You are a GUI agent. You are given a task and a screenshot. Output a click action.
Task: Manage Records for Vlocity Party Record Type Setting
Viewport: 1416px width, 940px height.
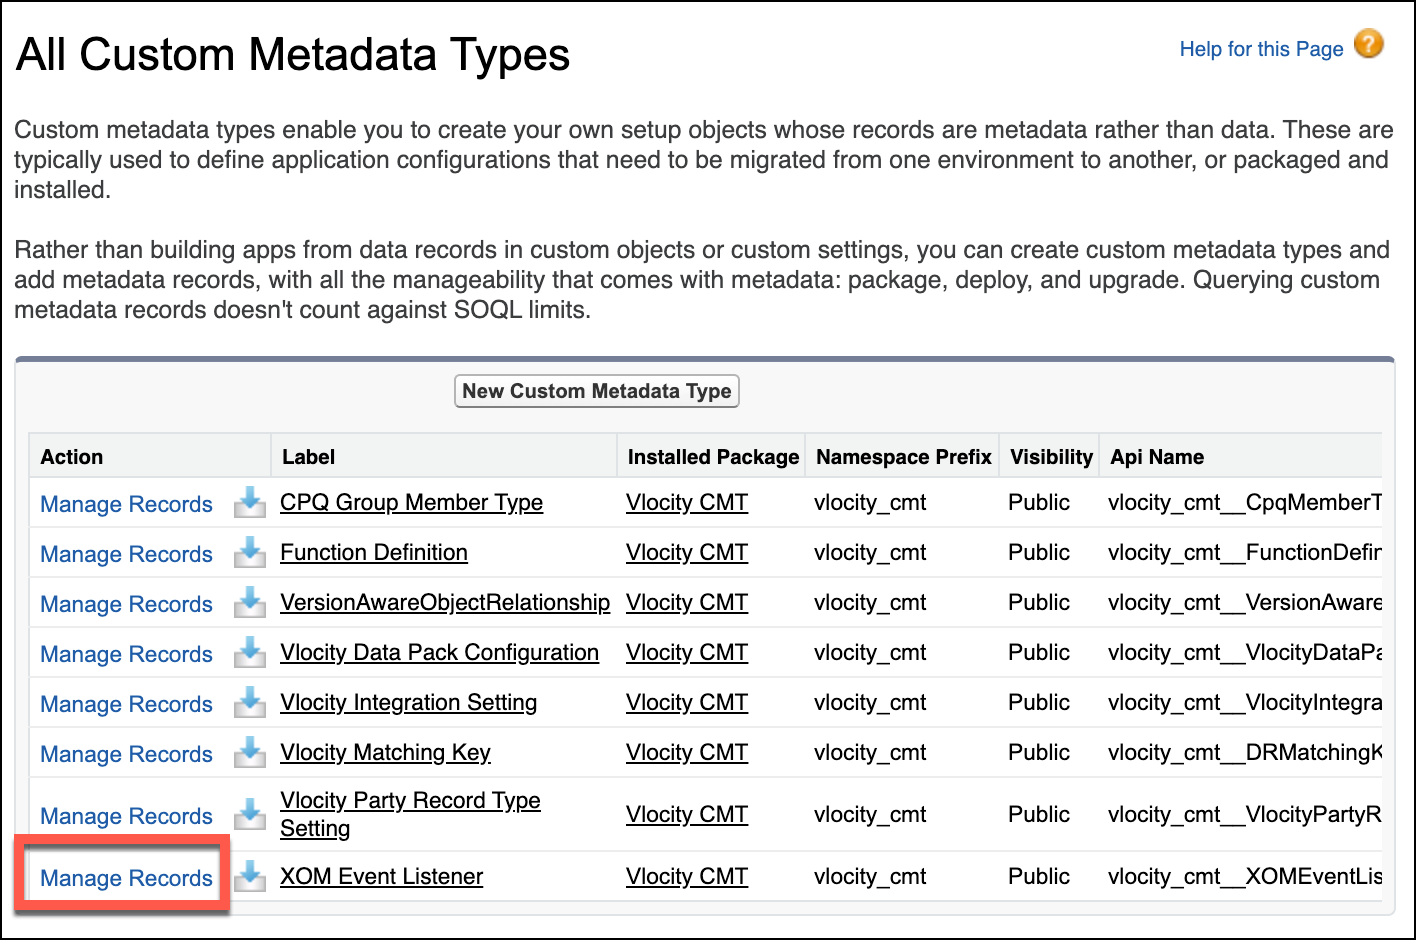126,816
